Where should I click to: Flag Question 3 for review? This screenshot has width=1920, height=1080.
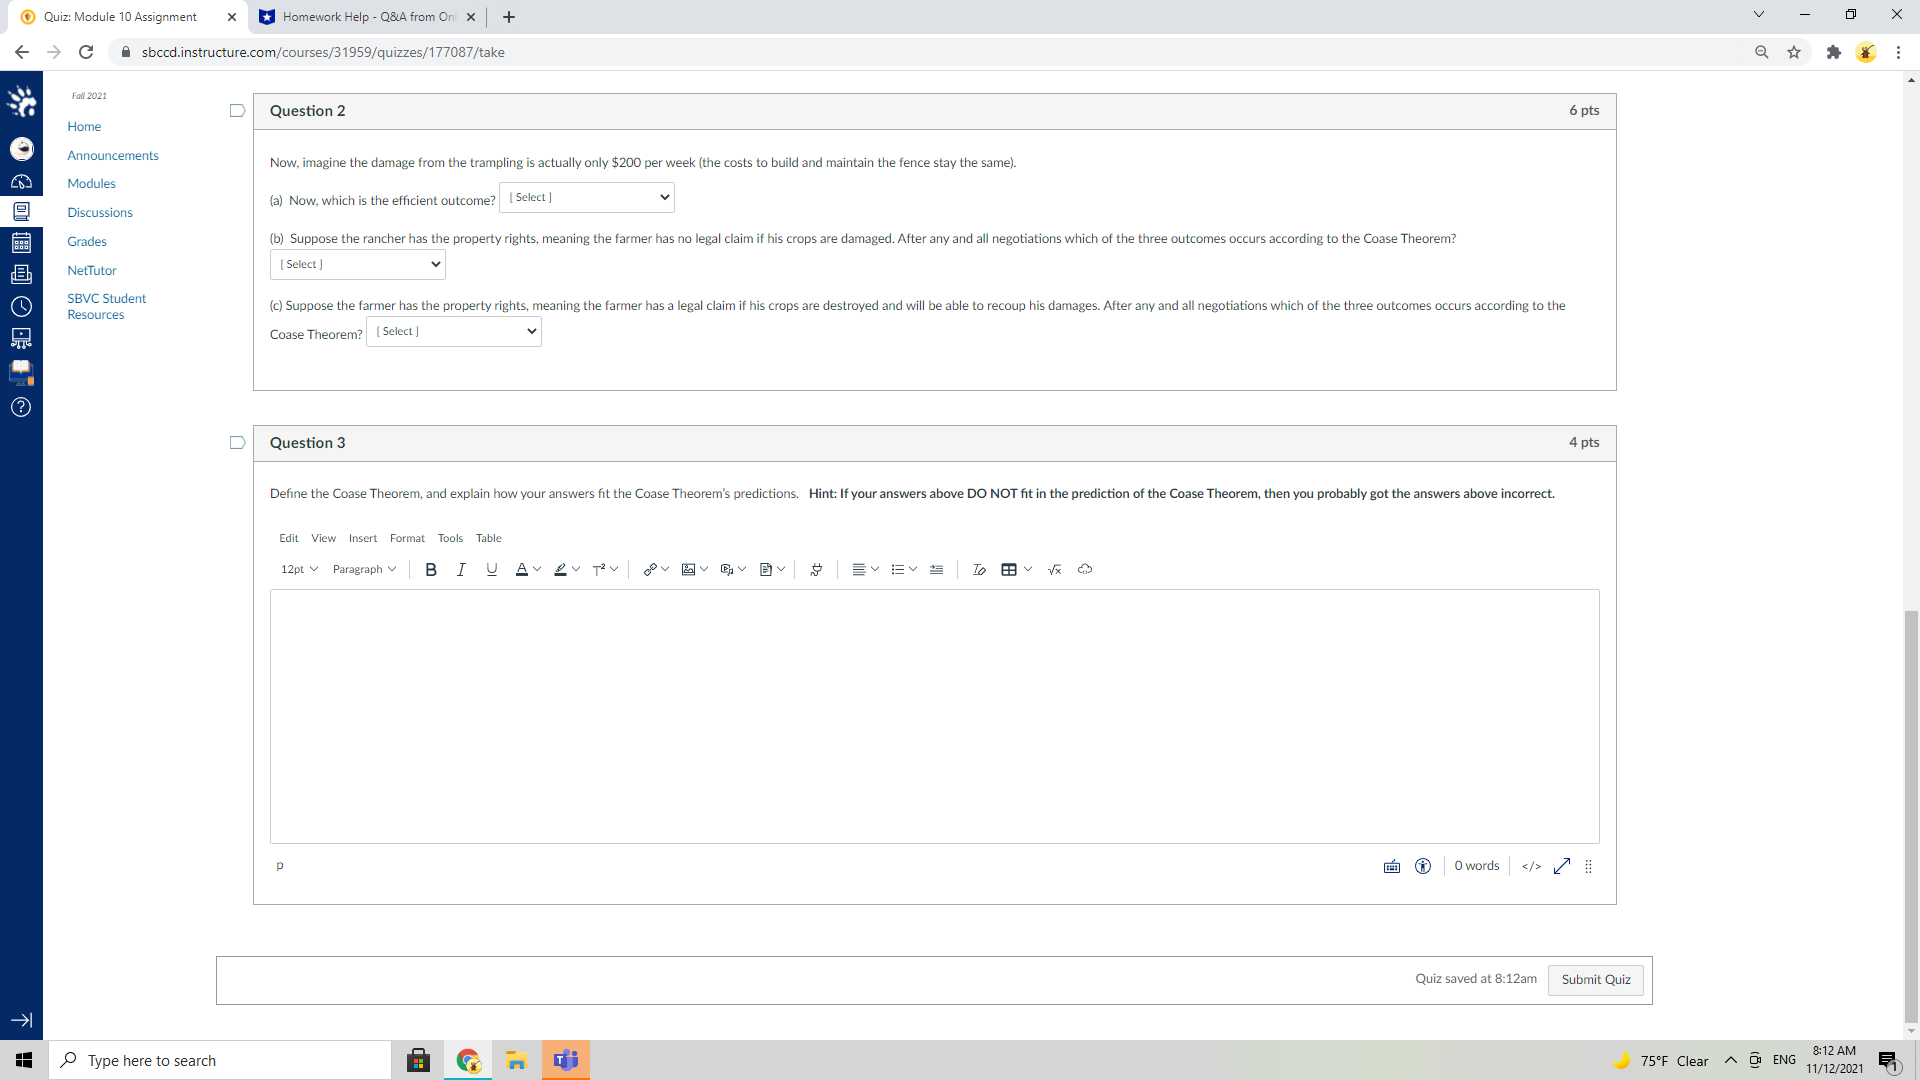(x=237, y=443)
